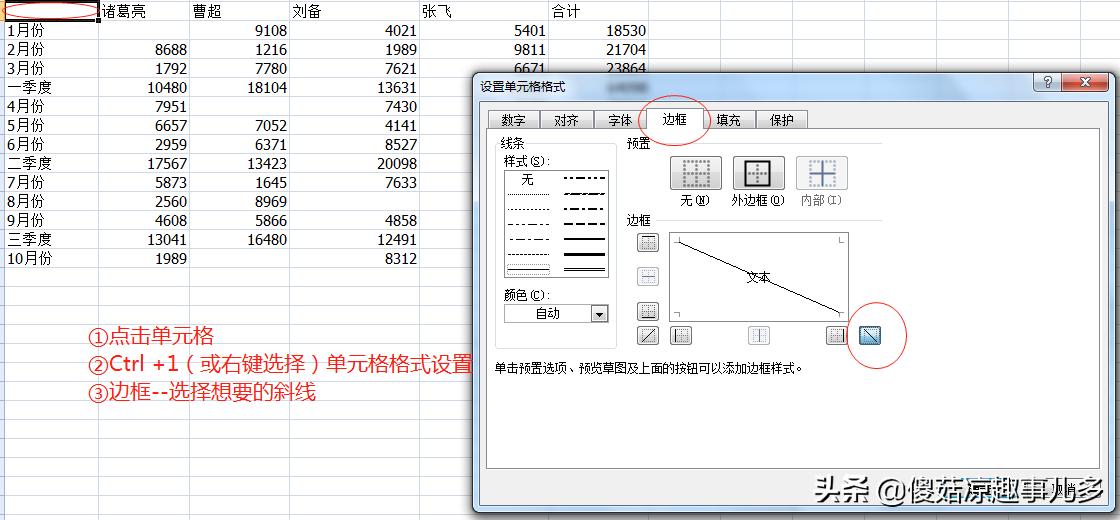This screenshot has height=520, width=1120.
Task: Select the 诸葛亮 header cell
Action: (x=144, y=11)
